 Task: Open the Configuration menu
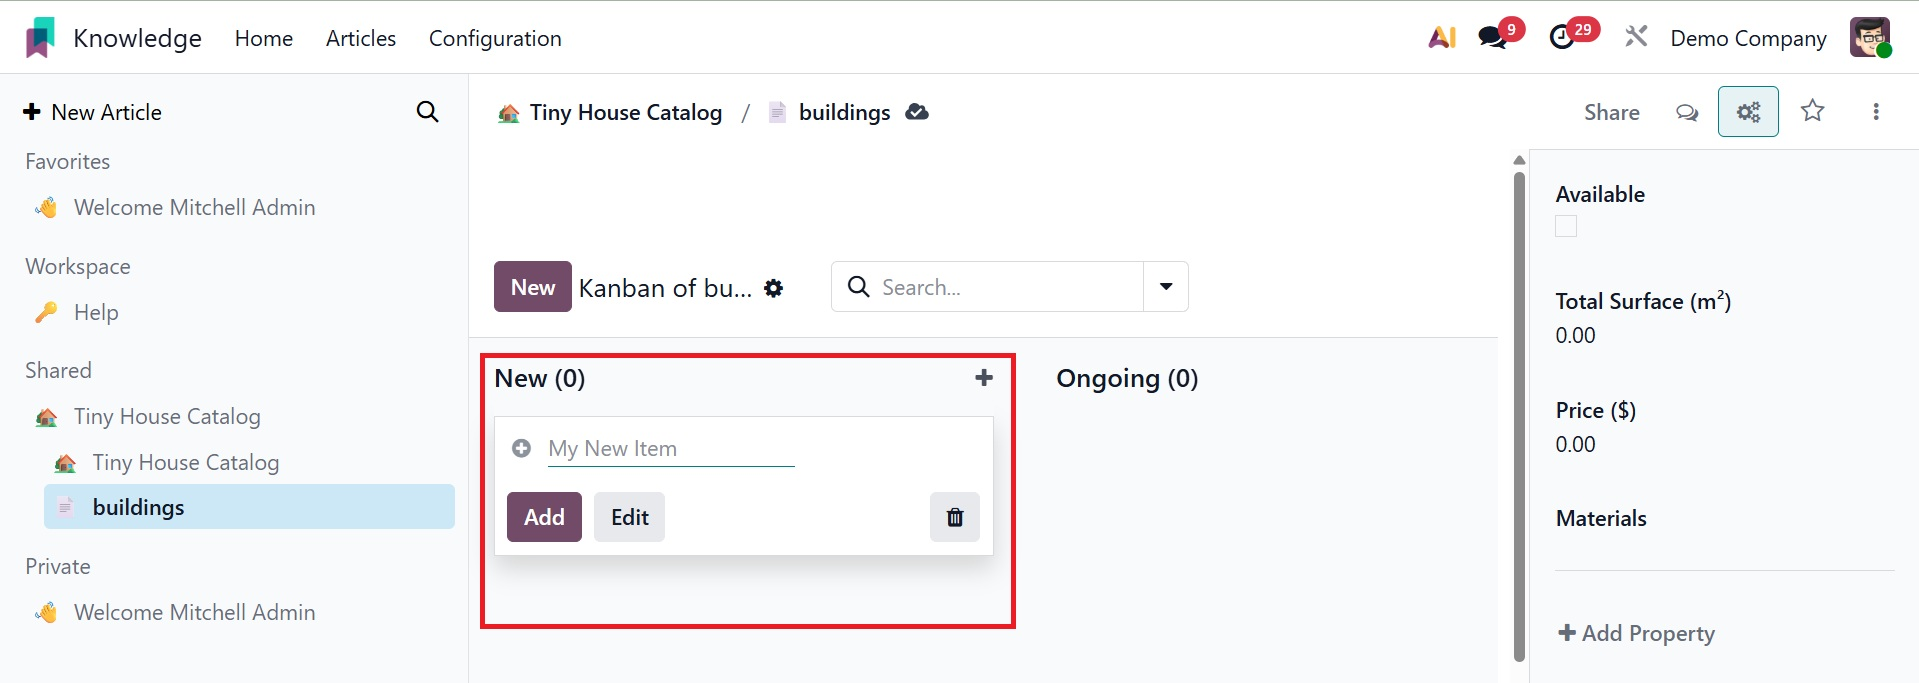click(x=495, y=38)
